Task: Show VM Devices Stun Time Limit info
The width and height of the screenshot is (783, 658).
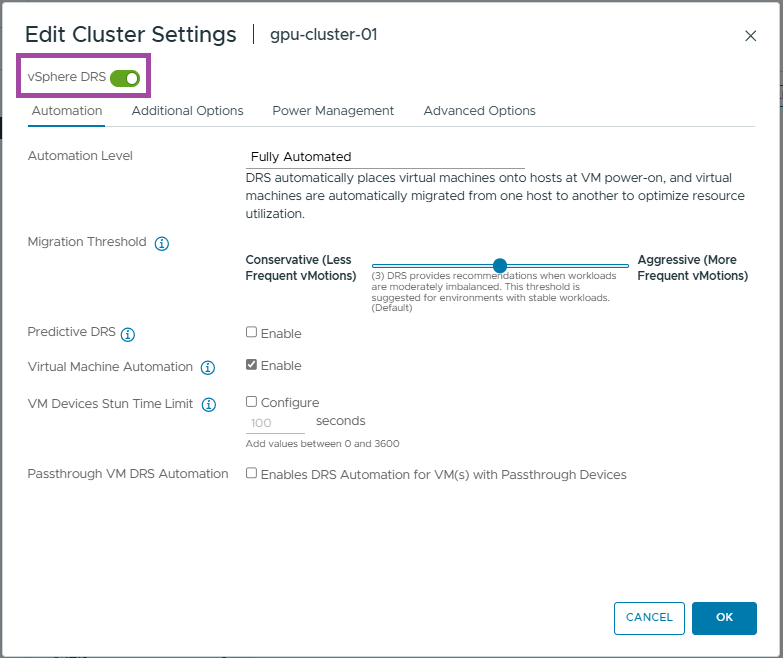Action: pos(209,405)
